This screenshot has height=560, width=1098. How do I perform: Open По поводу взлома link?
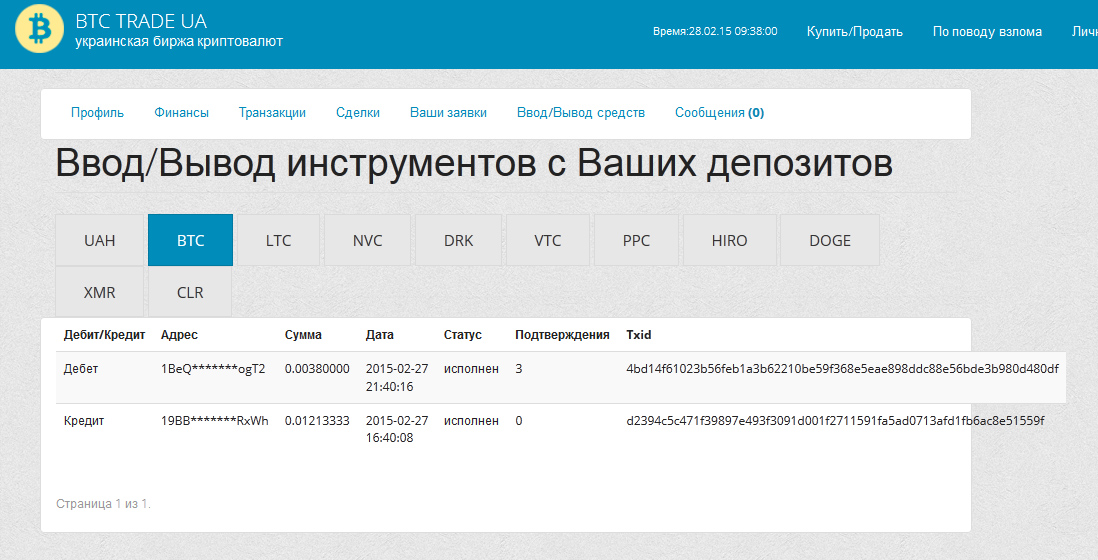pos(986,32)
